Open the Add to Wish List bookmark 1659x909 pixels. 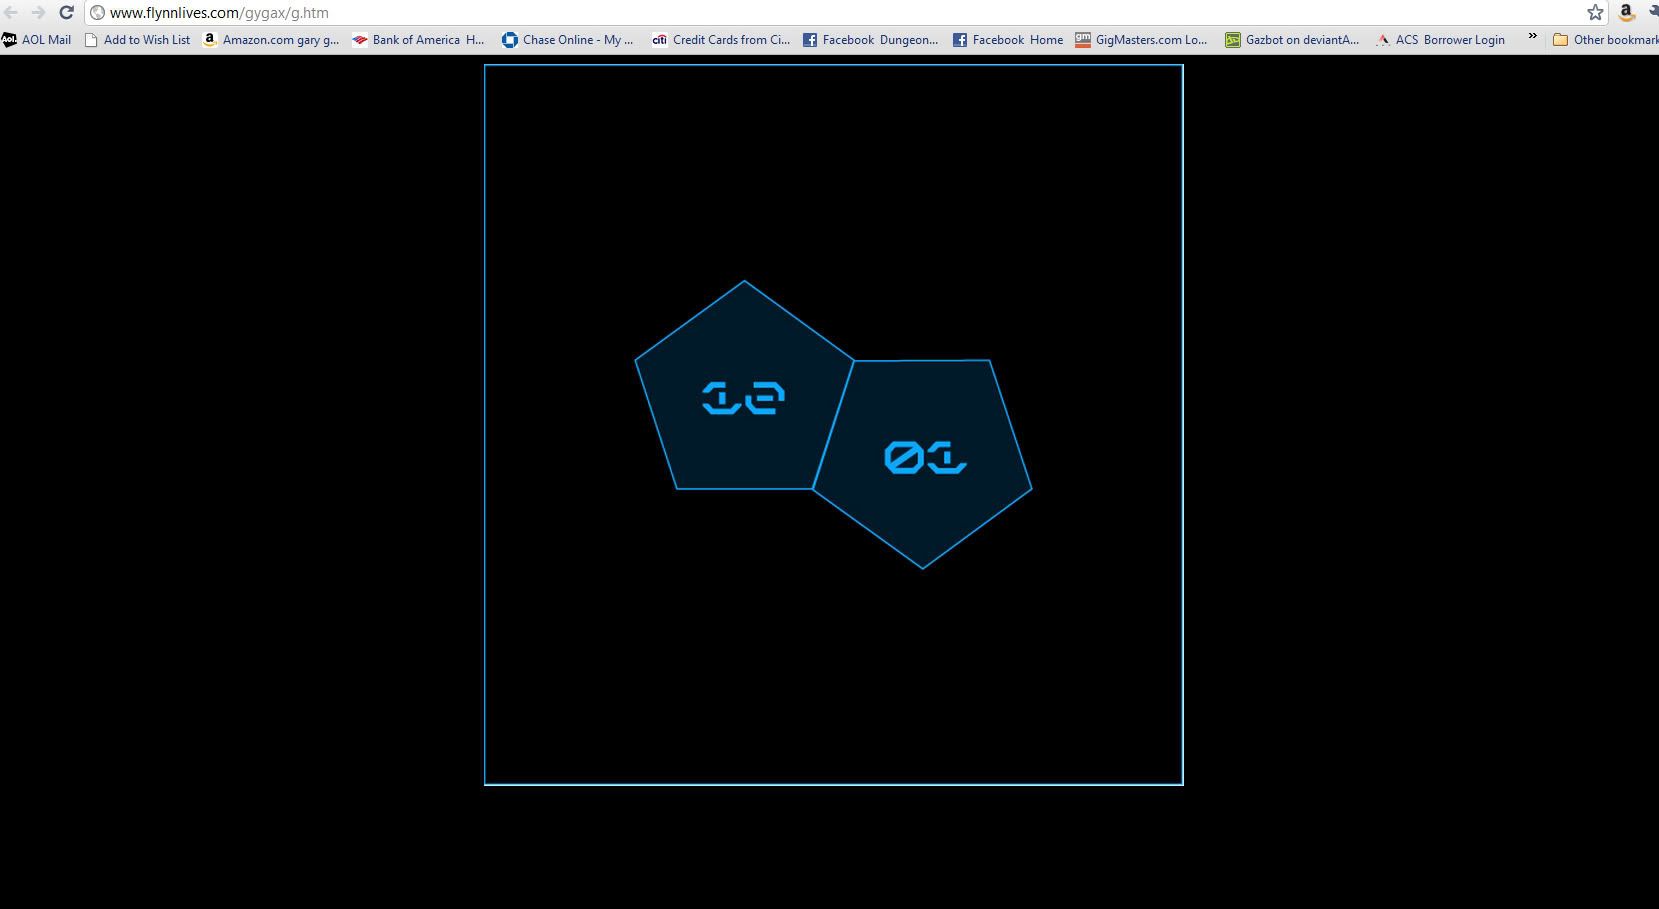click(138, 40)
